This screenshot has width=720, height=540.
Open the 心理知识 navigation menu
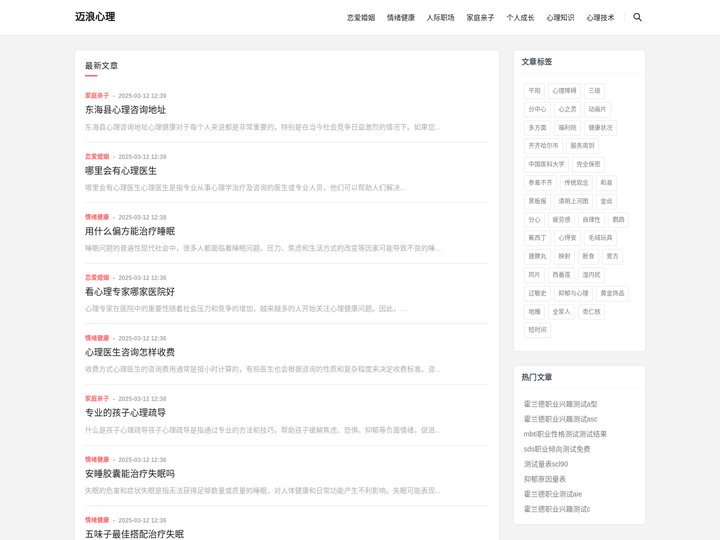click(x=560, y=17)
